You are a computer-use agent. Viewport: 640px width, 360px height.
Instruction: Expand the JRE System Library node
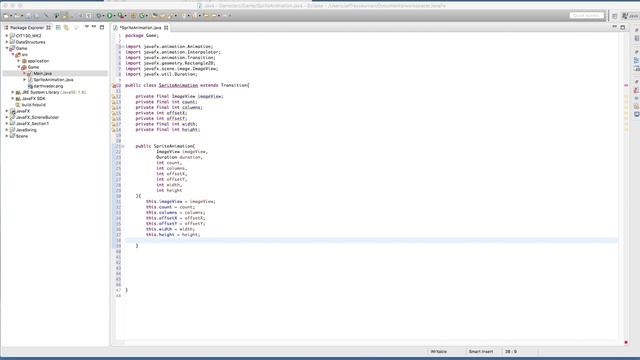13,92
